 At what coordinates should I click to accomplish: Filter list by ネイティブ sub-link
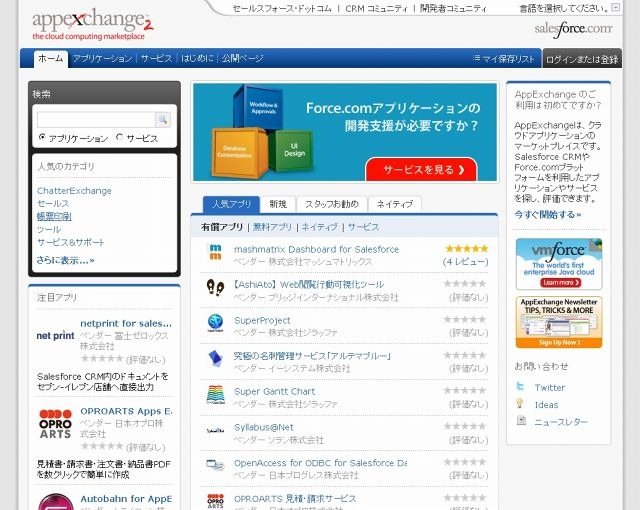tap(320, 227)
